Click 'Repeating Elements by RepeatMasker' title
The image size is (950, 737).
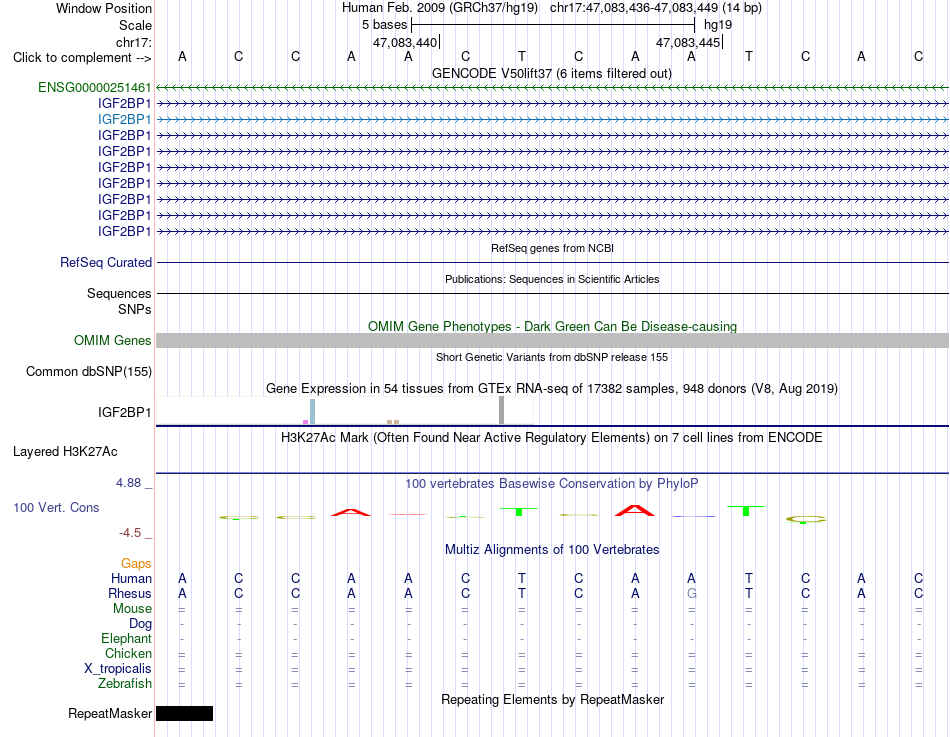pos(553,699)
